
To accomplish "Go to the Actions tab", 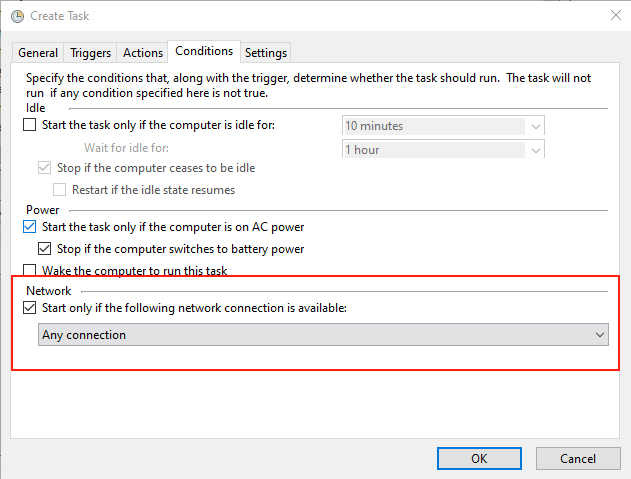I will point(142,52).
